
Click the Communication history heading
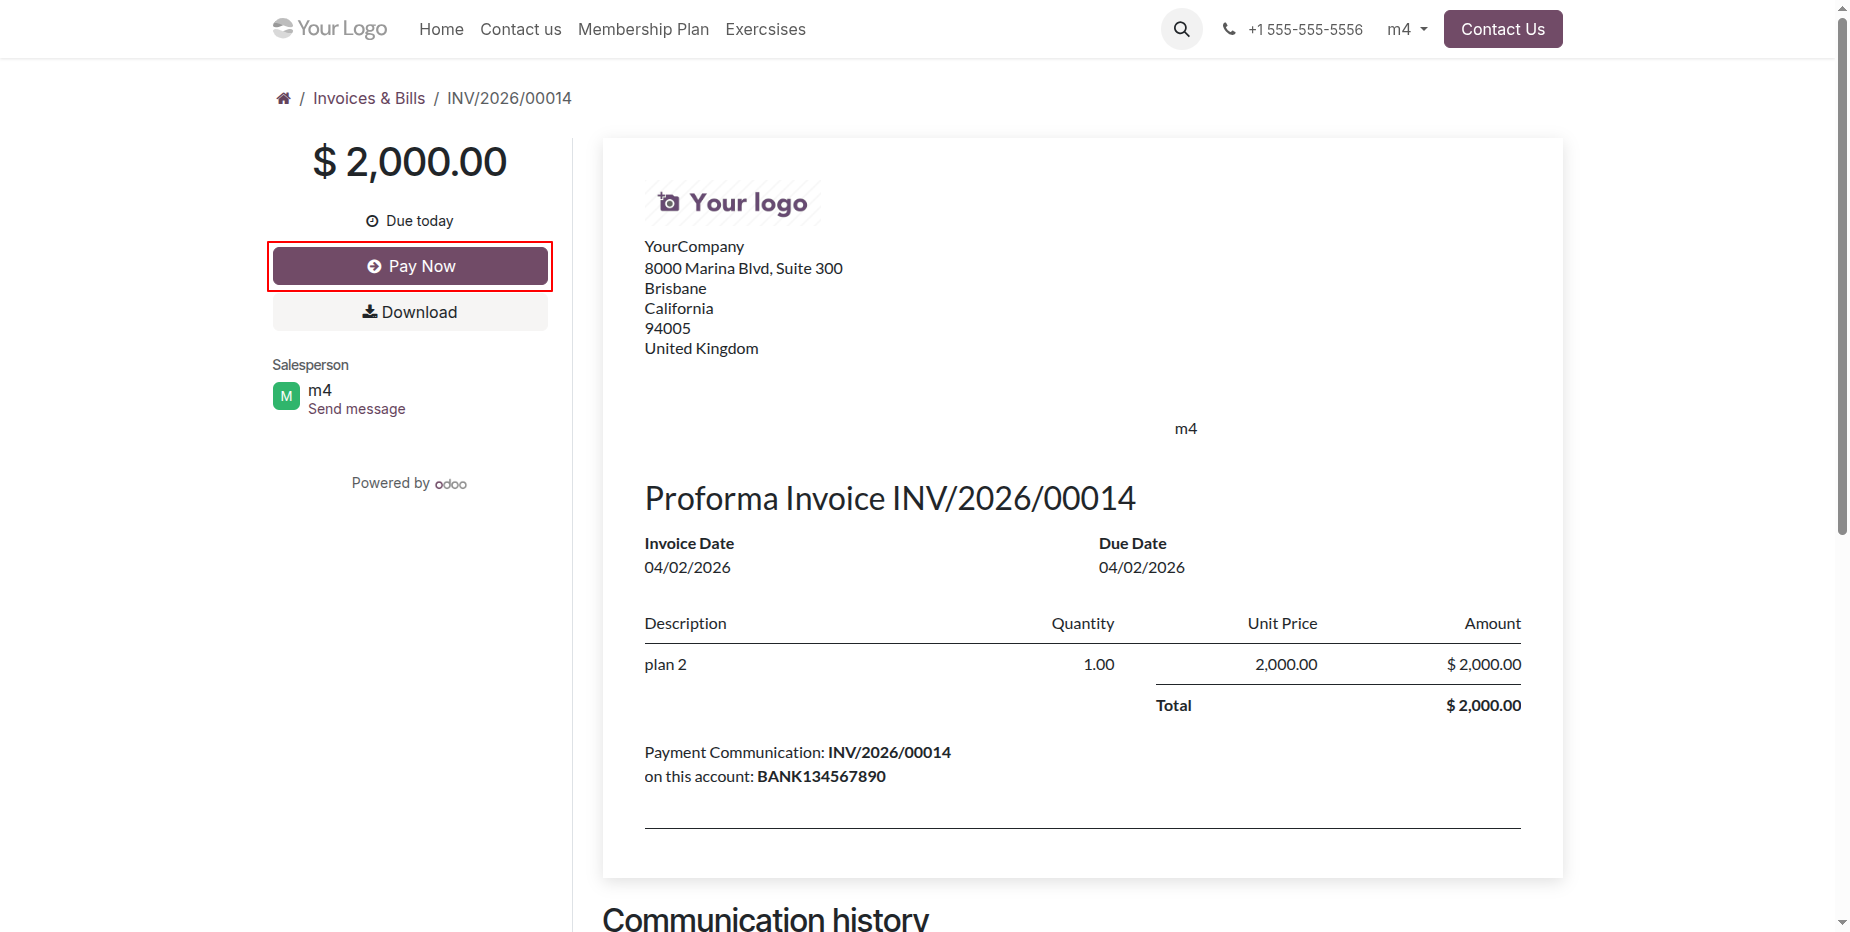tap(766, 919)
